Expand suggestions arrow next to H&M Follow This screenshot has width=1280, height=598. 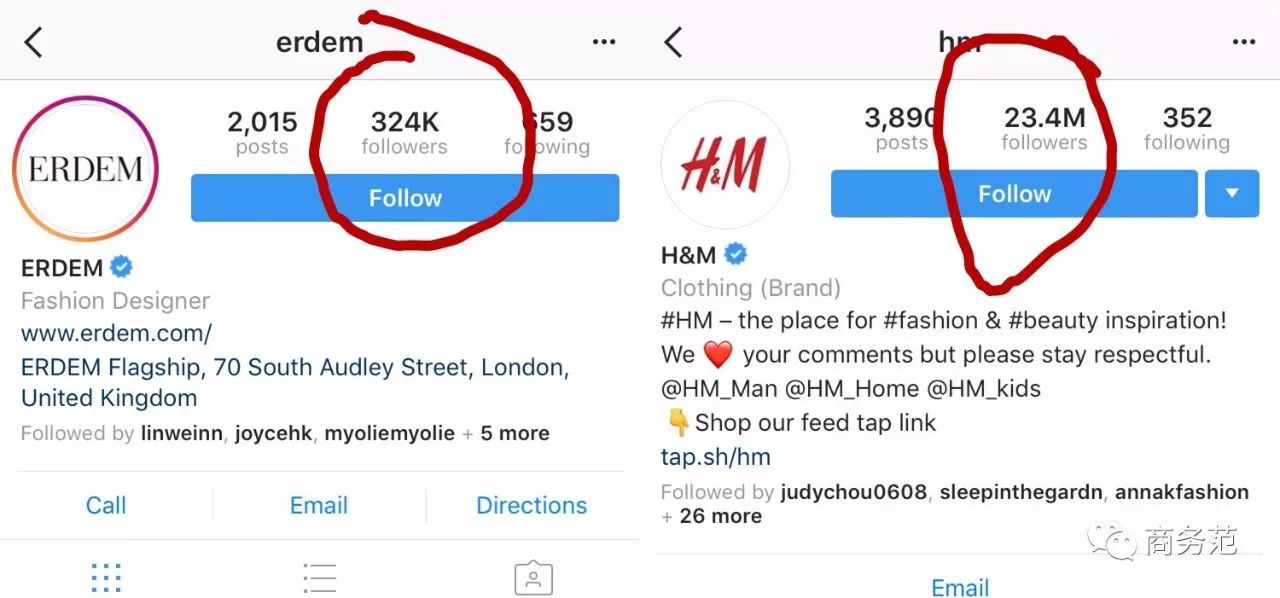tap(1232, 193)
